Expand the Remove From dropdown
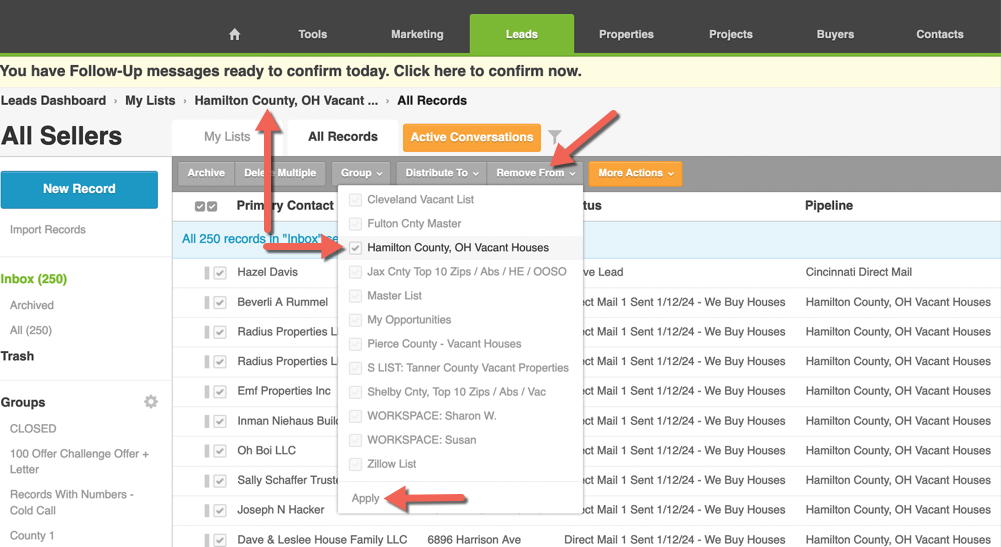Screen dimensions: 1001x547 tap(535, 173)
